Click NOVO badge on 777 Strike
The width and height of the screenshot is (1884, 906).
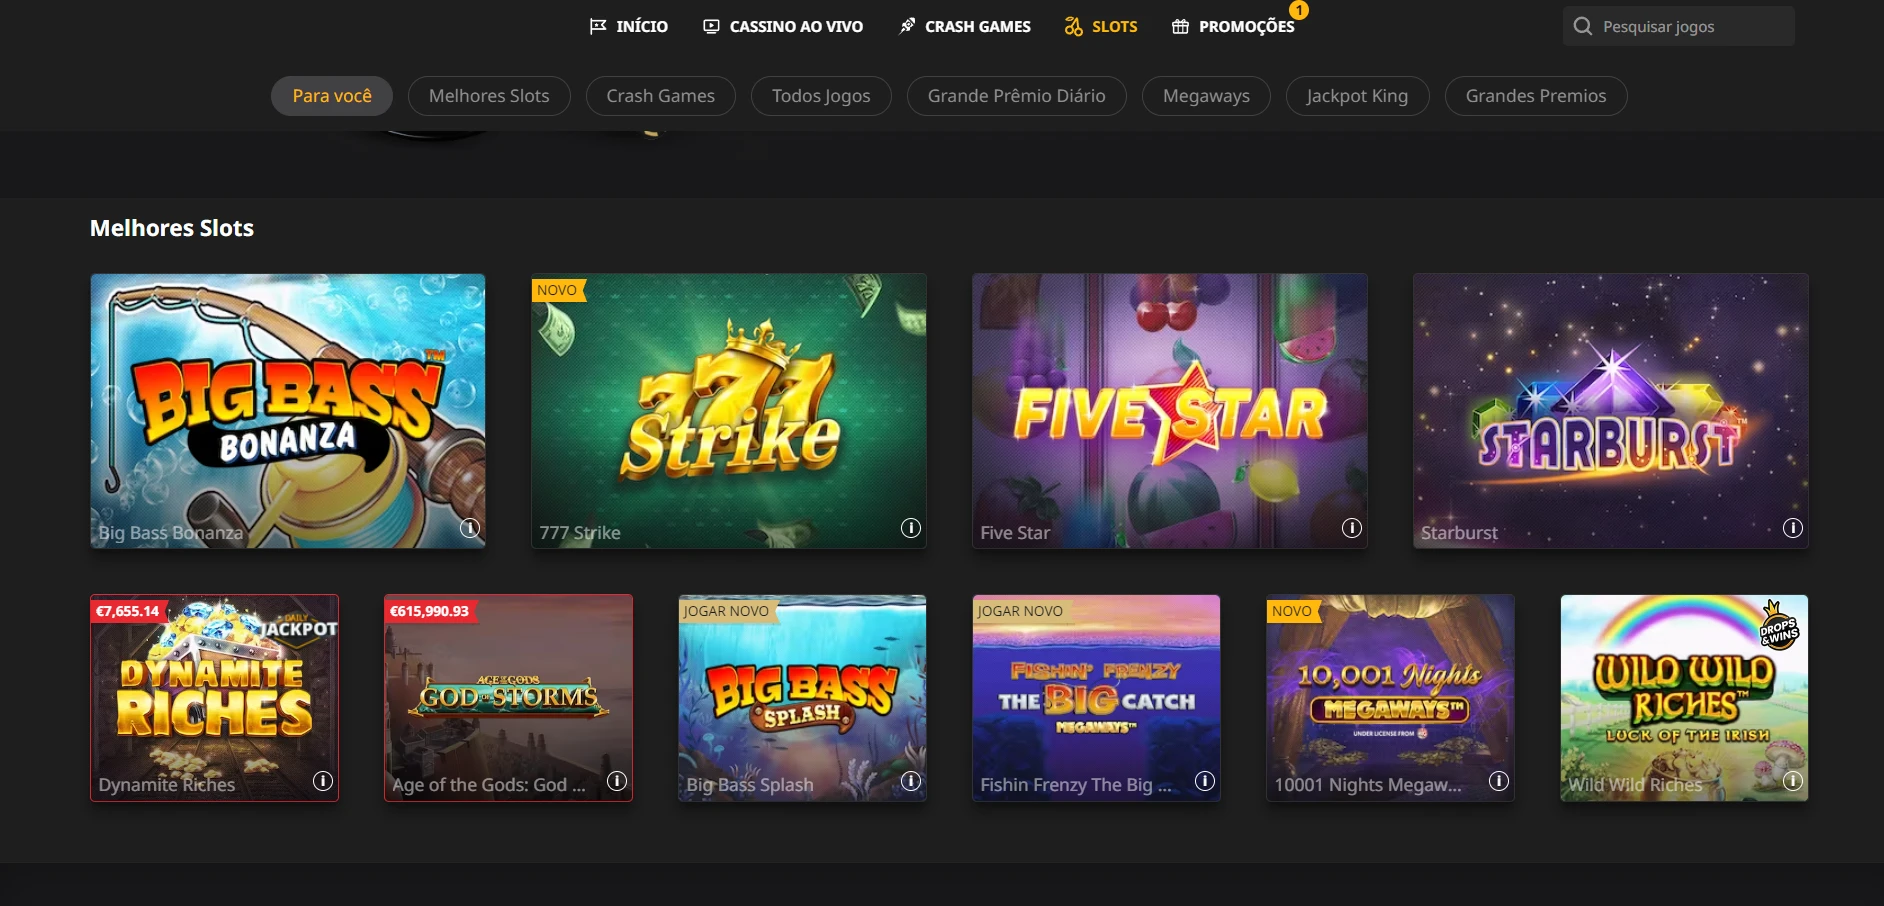coord(557,290)
